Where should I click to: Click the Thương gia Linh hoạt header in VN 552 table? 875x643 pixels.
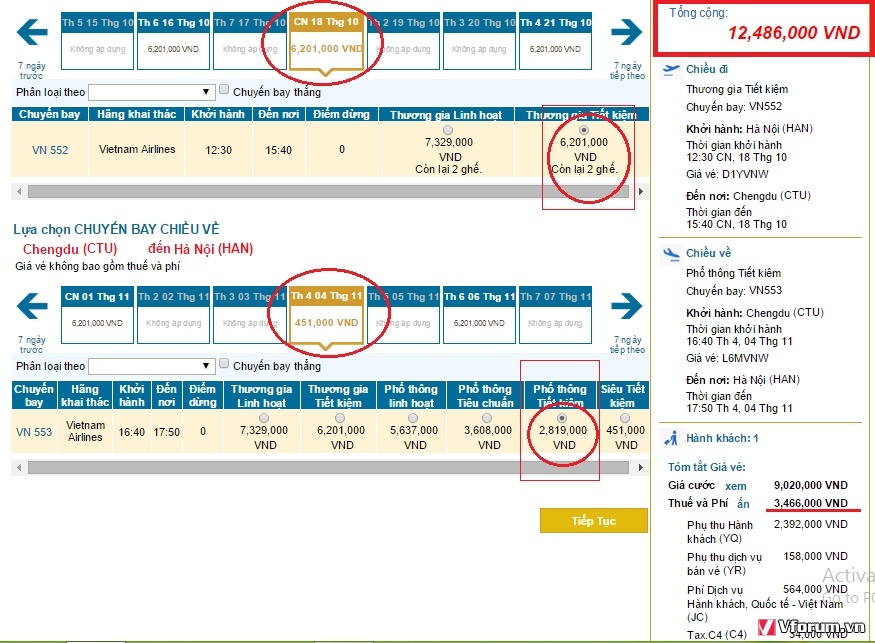[x=446, y=114]
